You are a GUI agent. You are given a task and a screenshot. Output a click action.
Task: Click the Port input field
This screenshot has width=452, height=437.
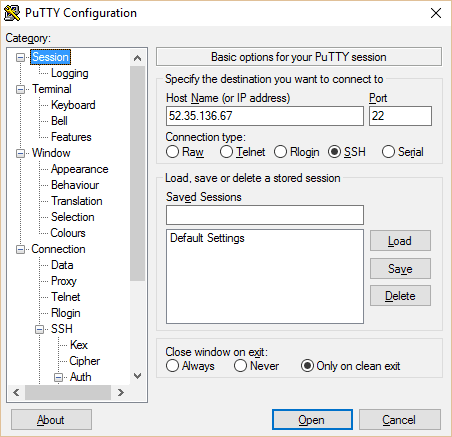point(400,116)
